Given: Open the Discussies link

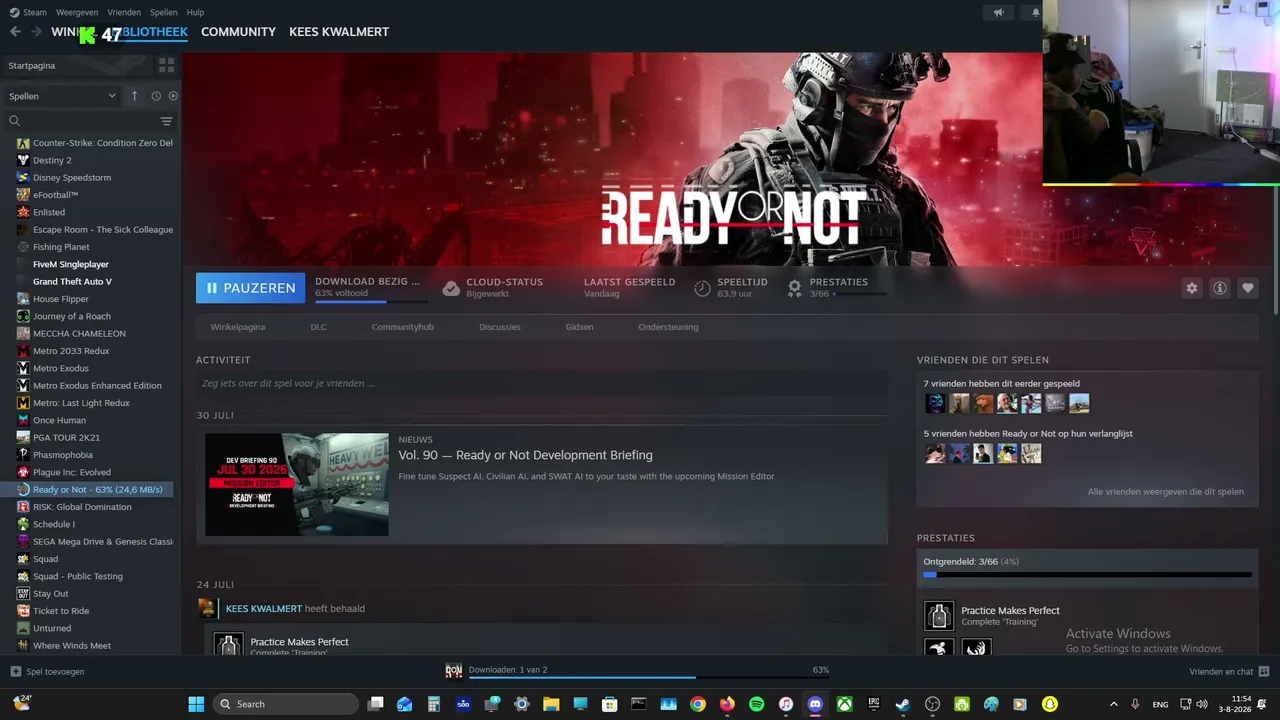Looking at the screenshot, I should click(500, 327).
